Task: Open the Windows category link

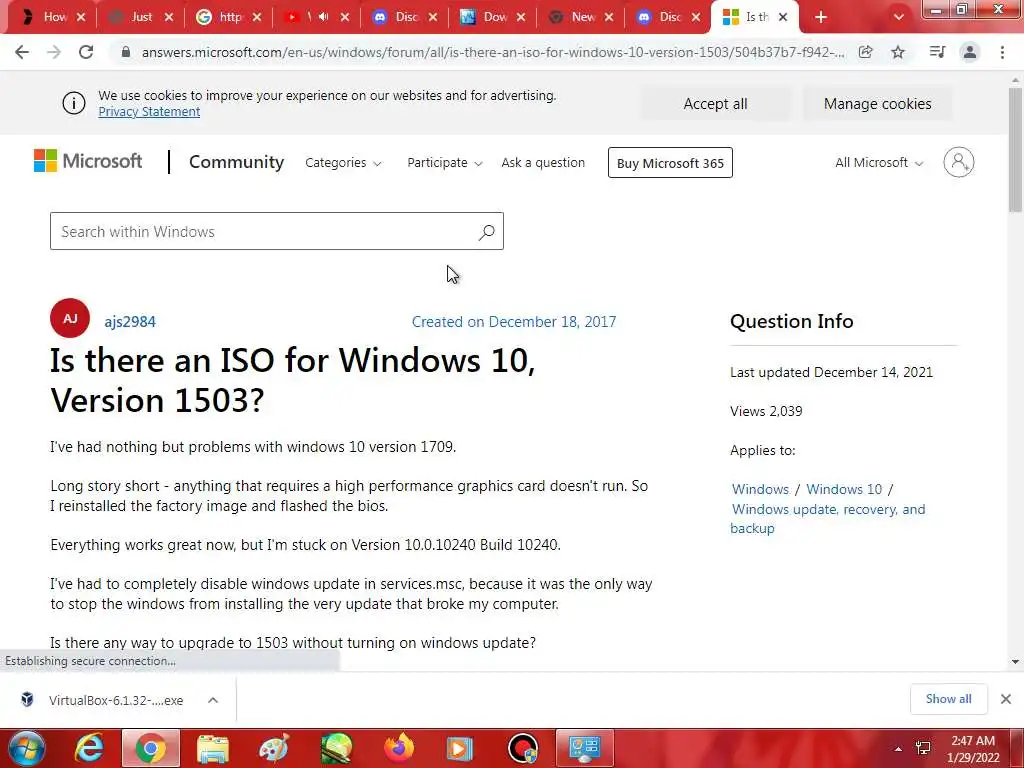Action: click(x=760, y=489)
